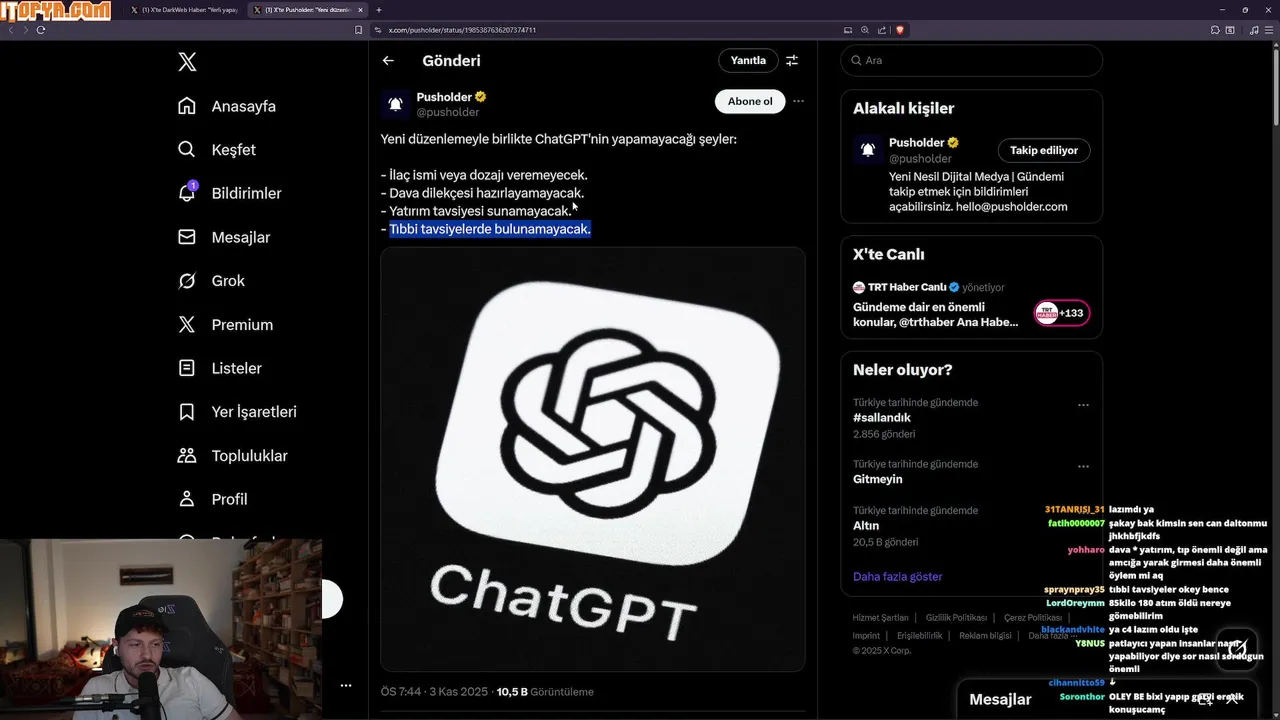Click the +133 listeners badge
Image resolution: width=1280 pixels, height=720 pixels.
click(1061, 313)
